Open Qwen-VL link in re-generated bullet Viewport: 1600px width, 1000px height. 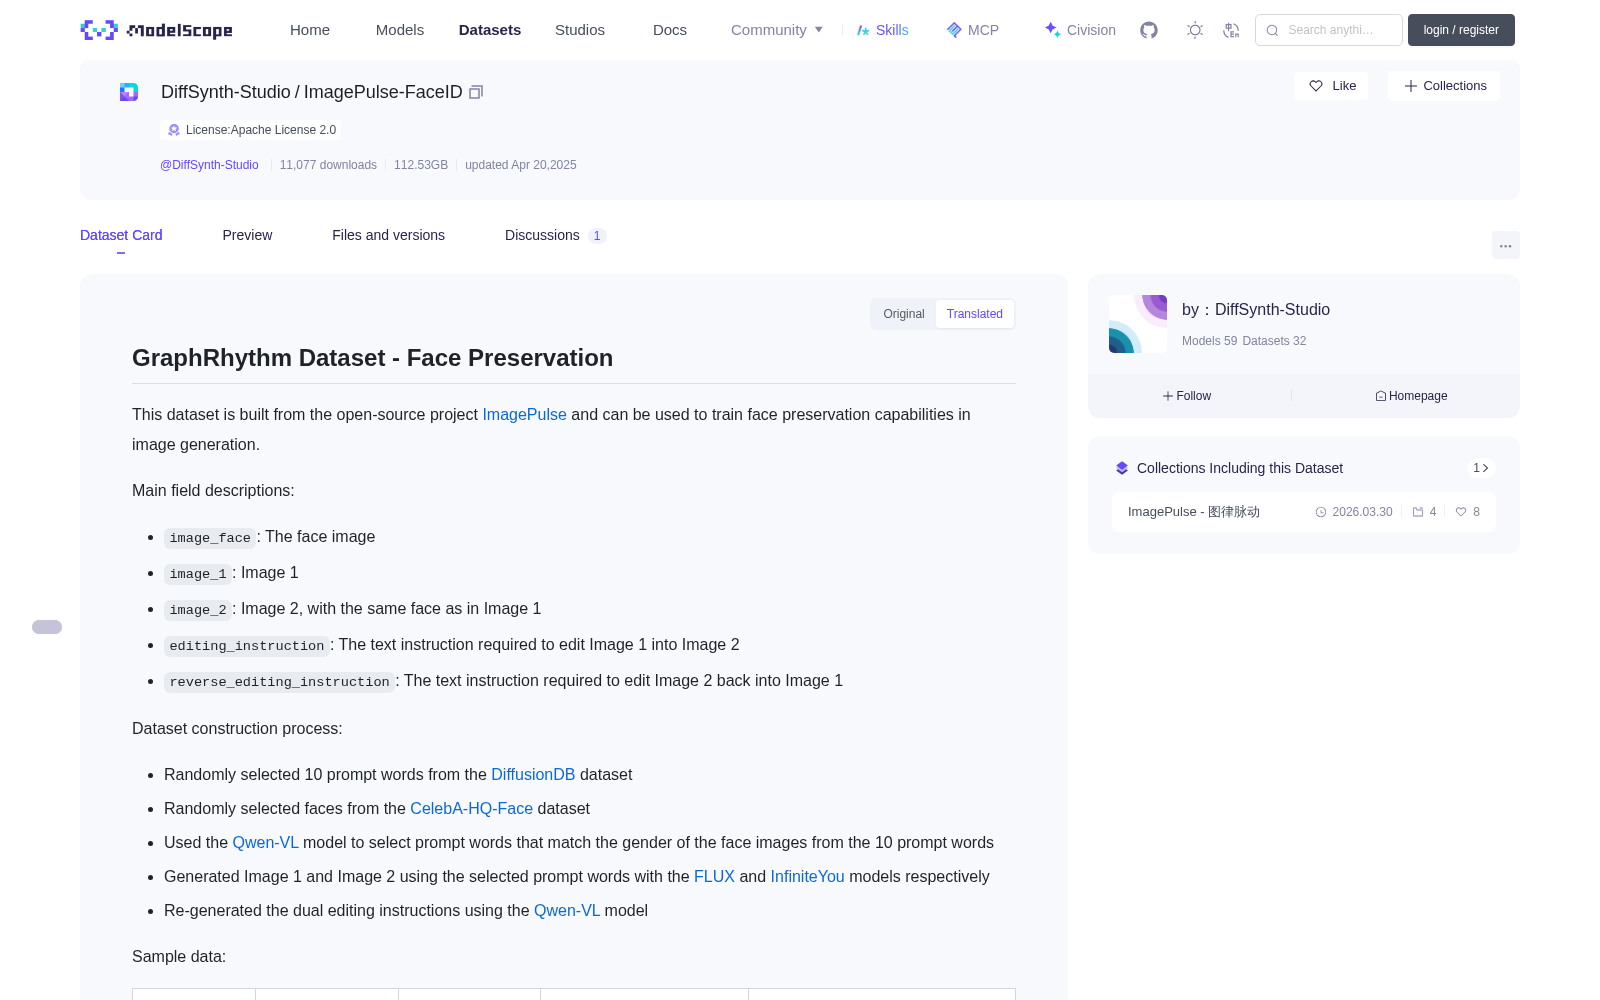point(567,910)
